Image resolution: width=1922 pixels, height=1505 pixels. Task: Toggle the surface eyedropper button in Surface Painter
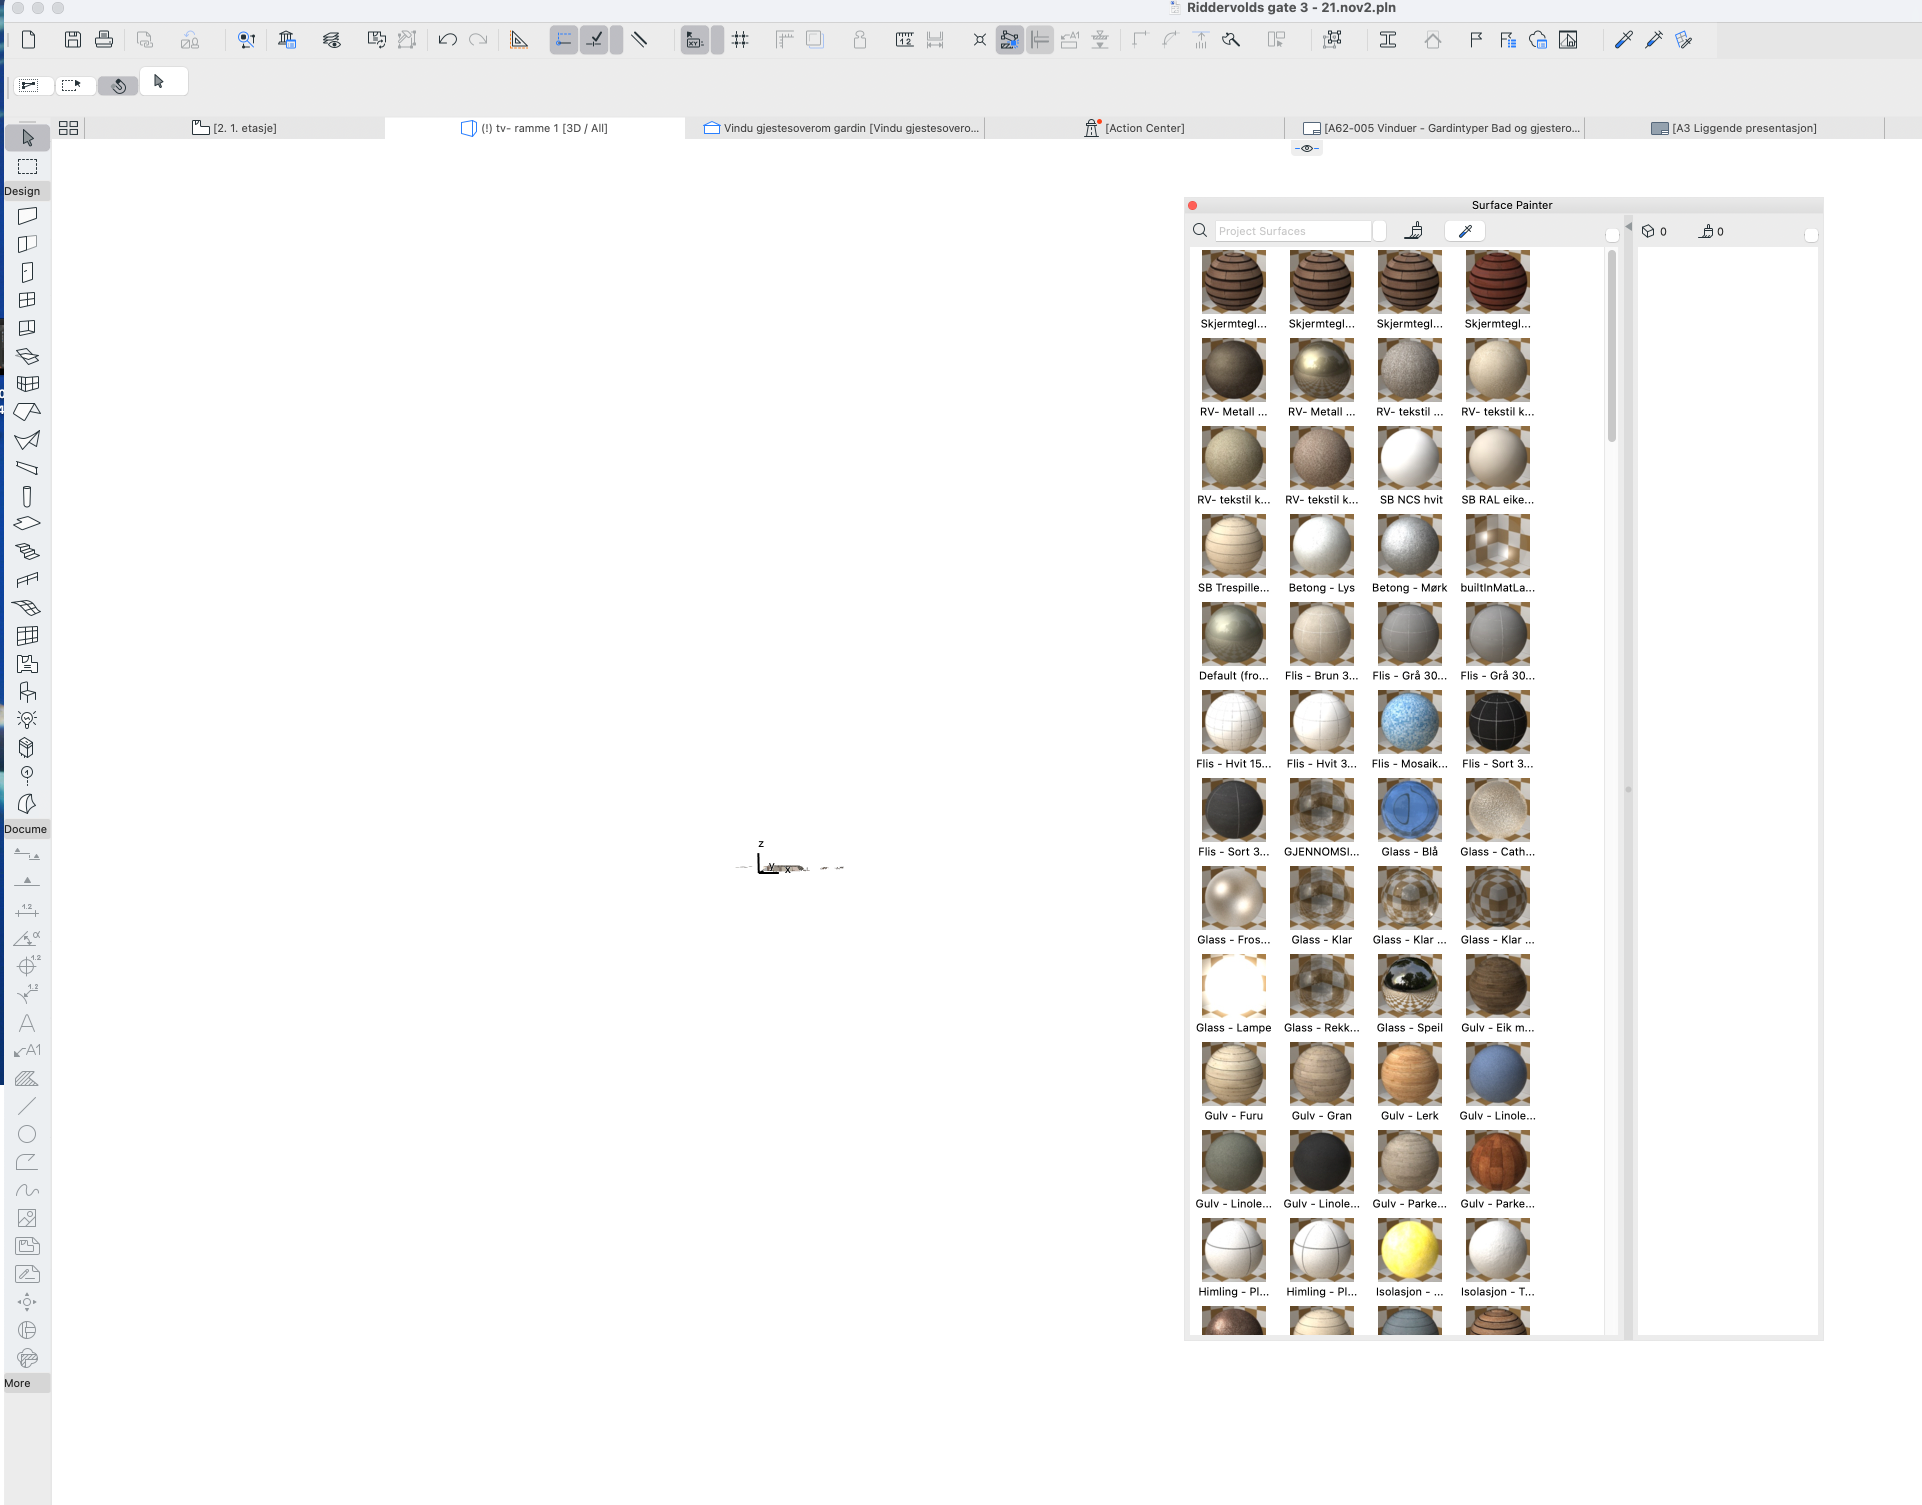click(1465, 231)
